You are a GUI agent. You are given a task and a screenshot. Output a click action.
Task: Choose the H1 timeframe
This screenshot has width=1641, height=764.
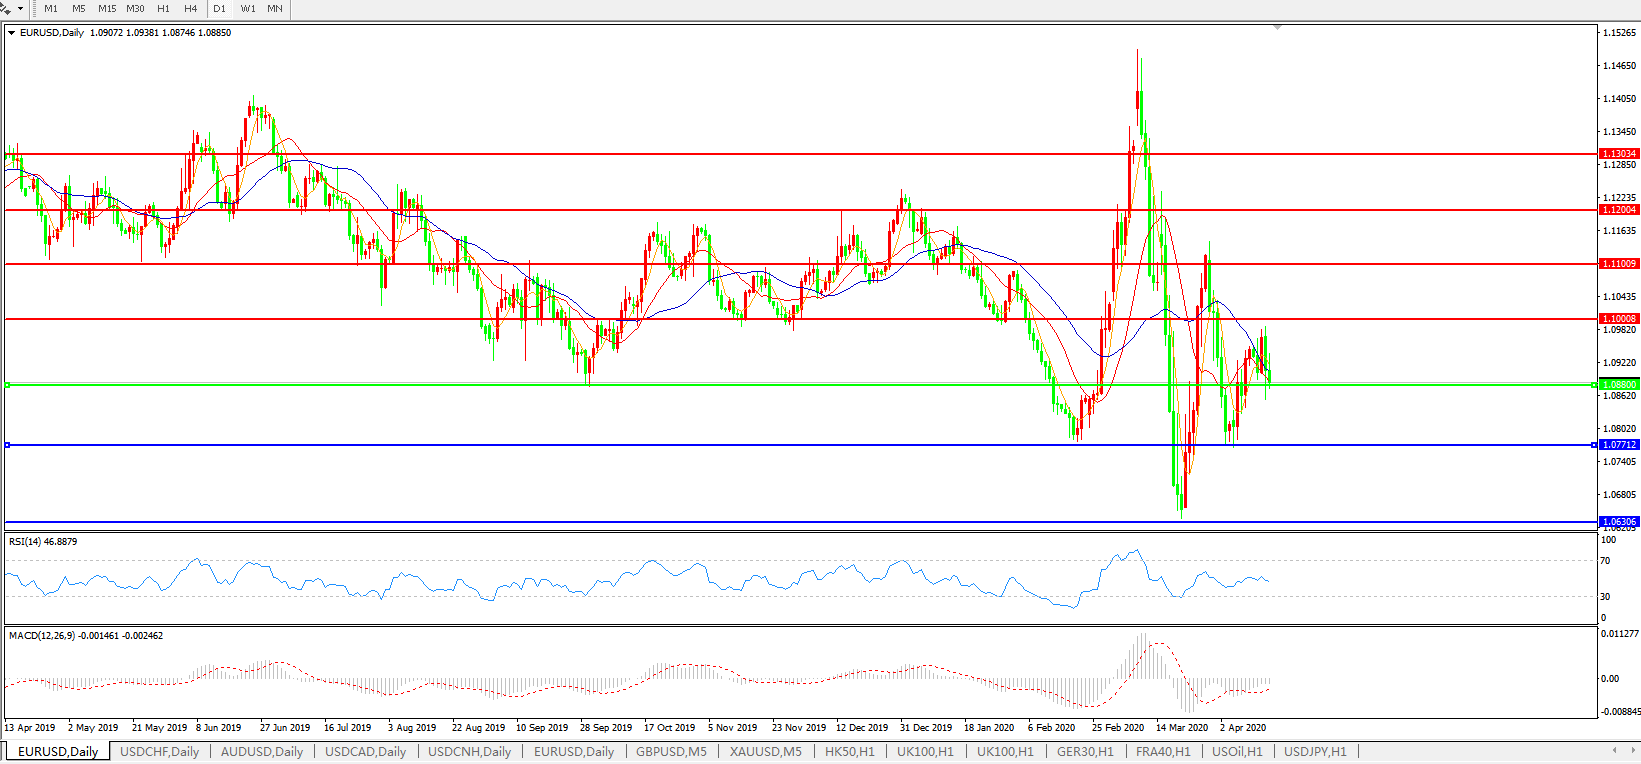(163, 9)
